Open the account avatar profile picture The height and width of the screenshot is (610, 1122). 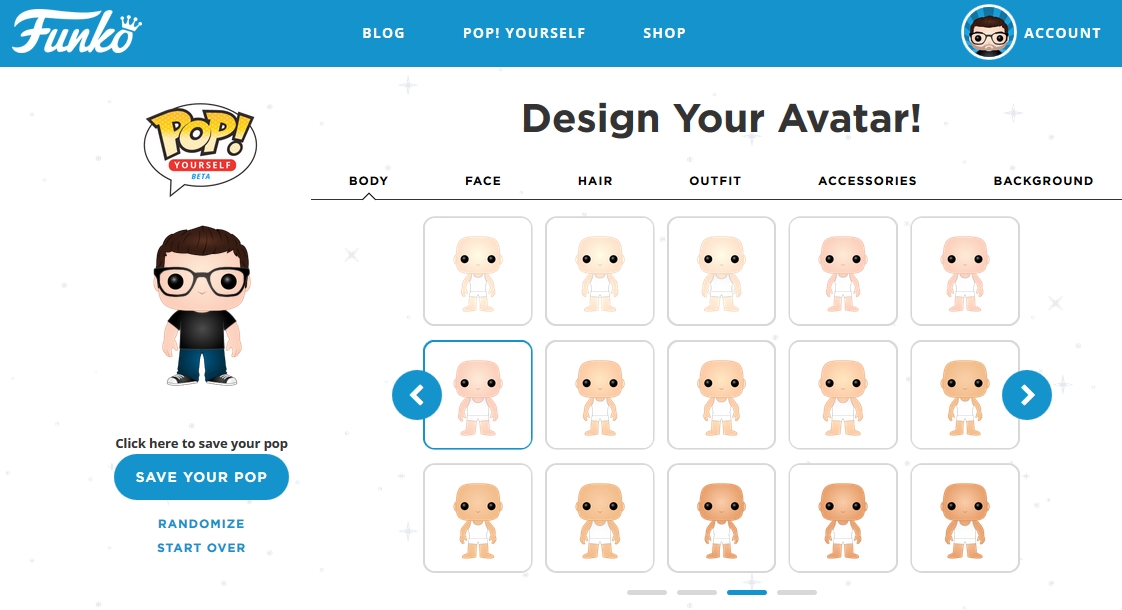click(x=988, y=32)
